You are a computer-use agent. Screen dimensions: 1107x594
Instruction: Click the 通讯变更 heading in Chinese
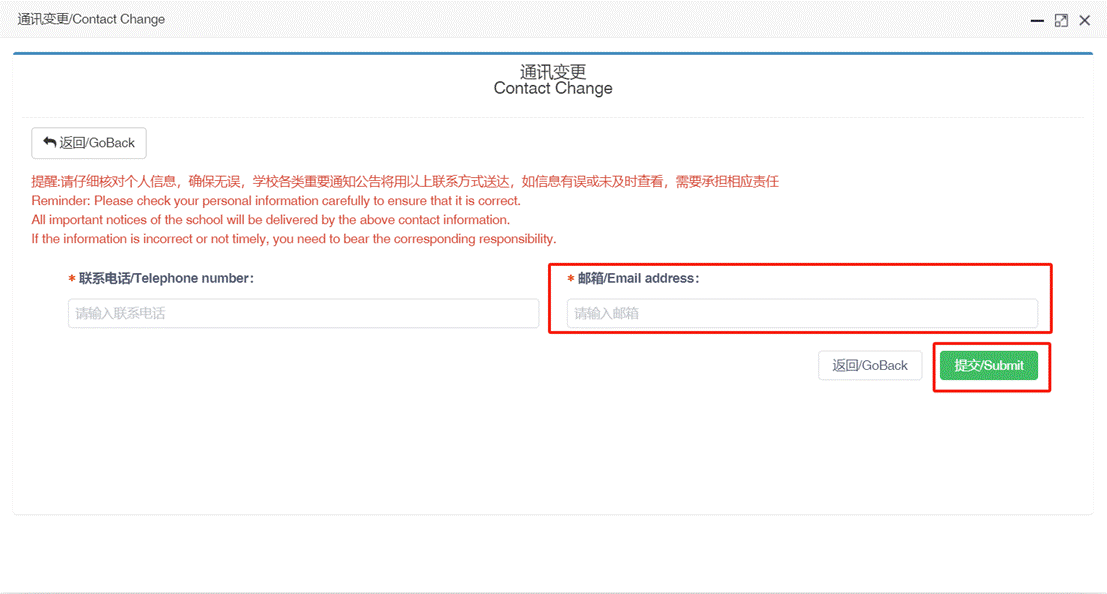552,72
